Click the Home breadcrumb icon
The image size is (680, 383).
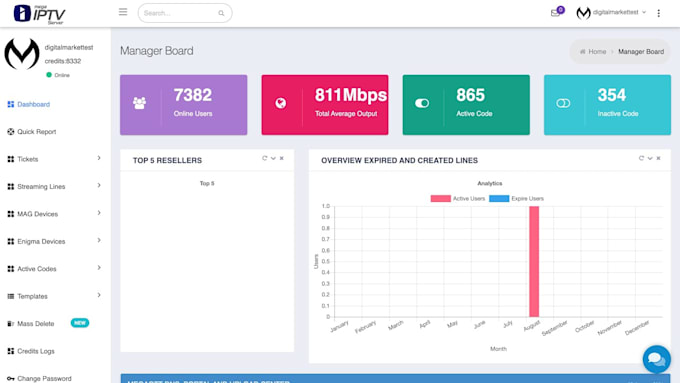(582, 52)
